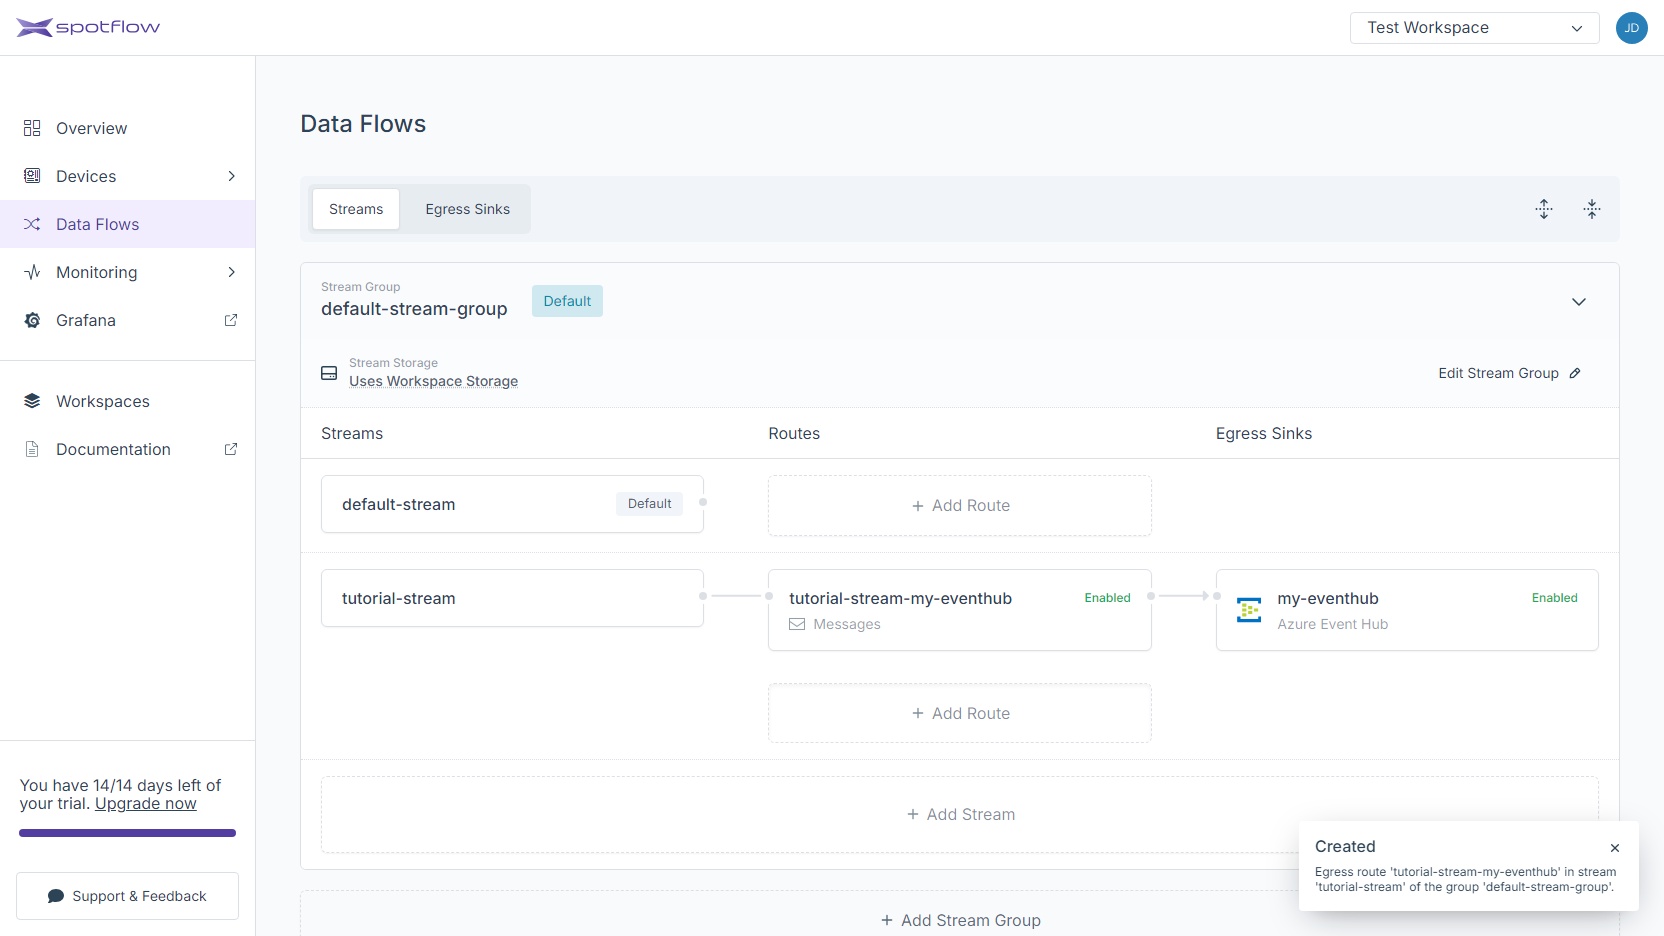The height and width of the screenshot is (936, 1664).
Task: Open Overview in the sidebar
Action: (x=128, y=128)
